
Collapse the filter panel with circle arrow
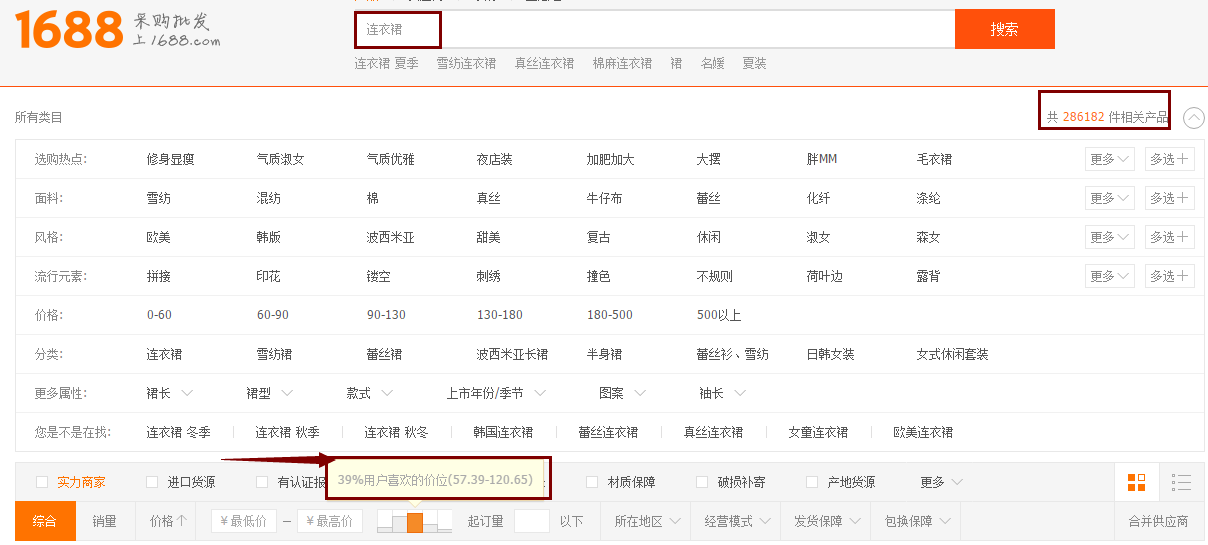coord(1193,118)
